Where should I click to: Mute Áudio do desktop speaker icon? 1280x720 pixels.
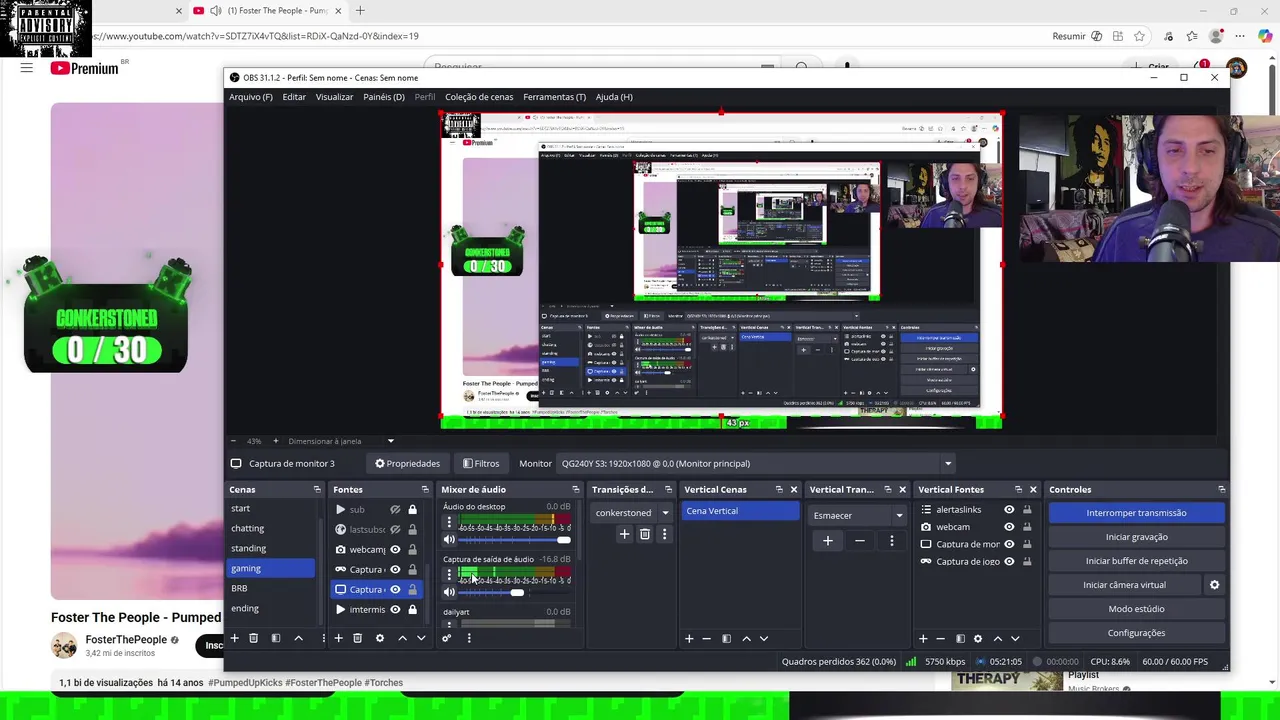(x=449, y=540)
